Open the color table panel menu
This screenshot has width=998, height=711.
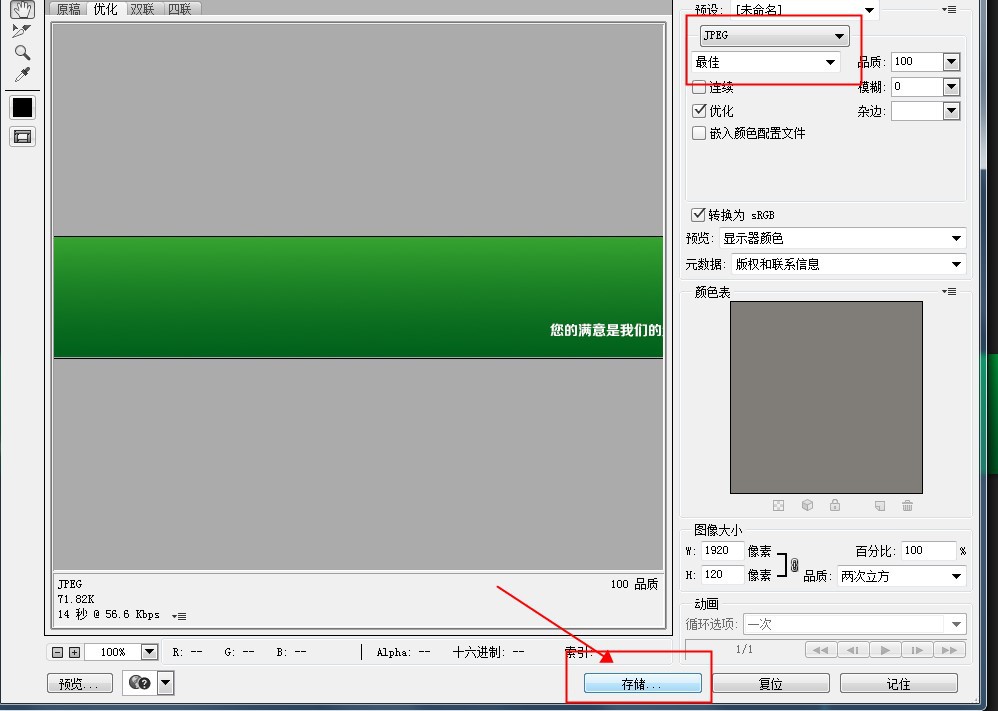click(x=949, y=292)
